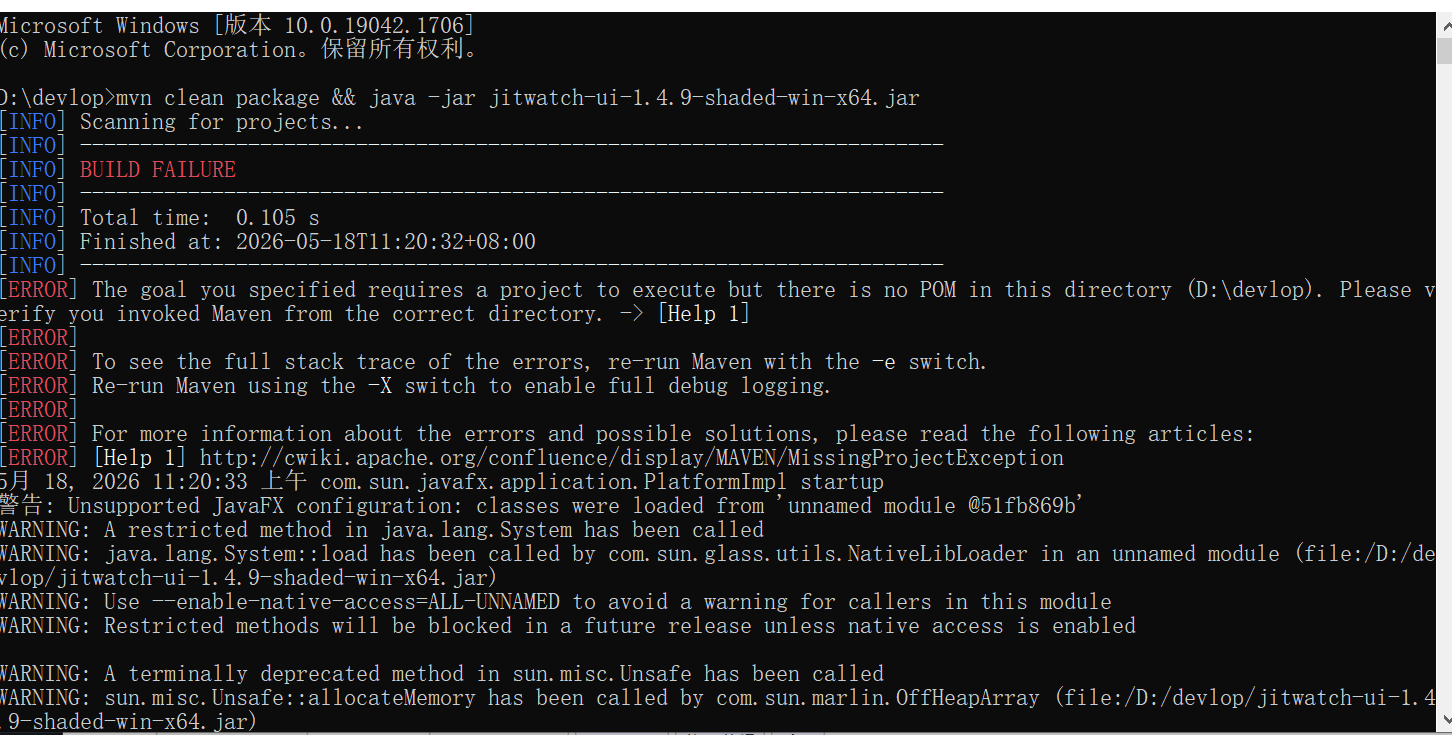
Task: Click the Microsoft Corporation copyright line
Action: 240,50
